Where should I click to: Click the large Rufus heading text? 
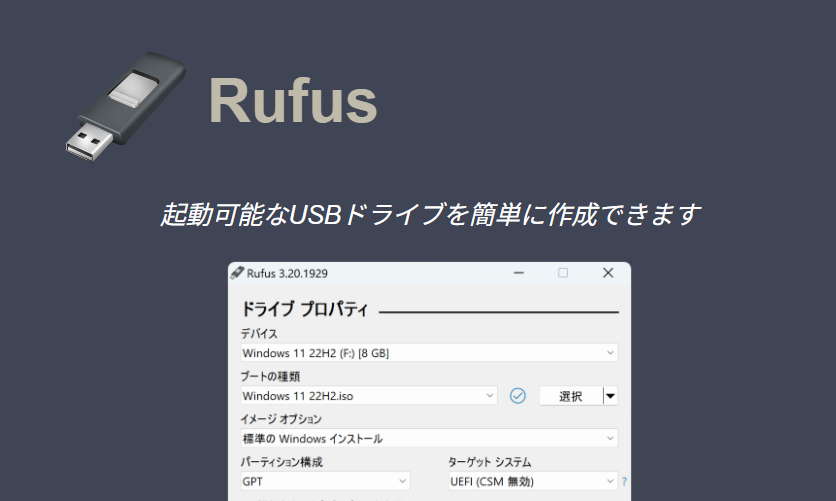coord(292,101)
